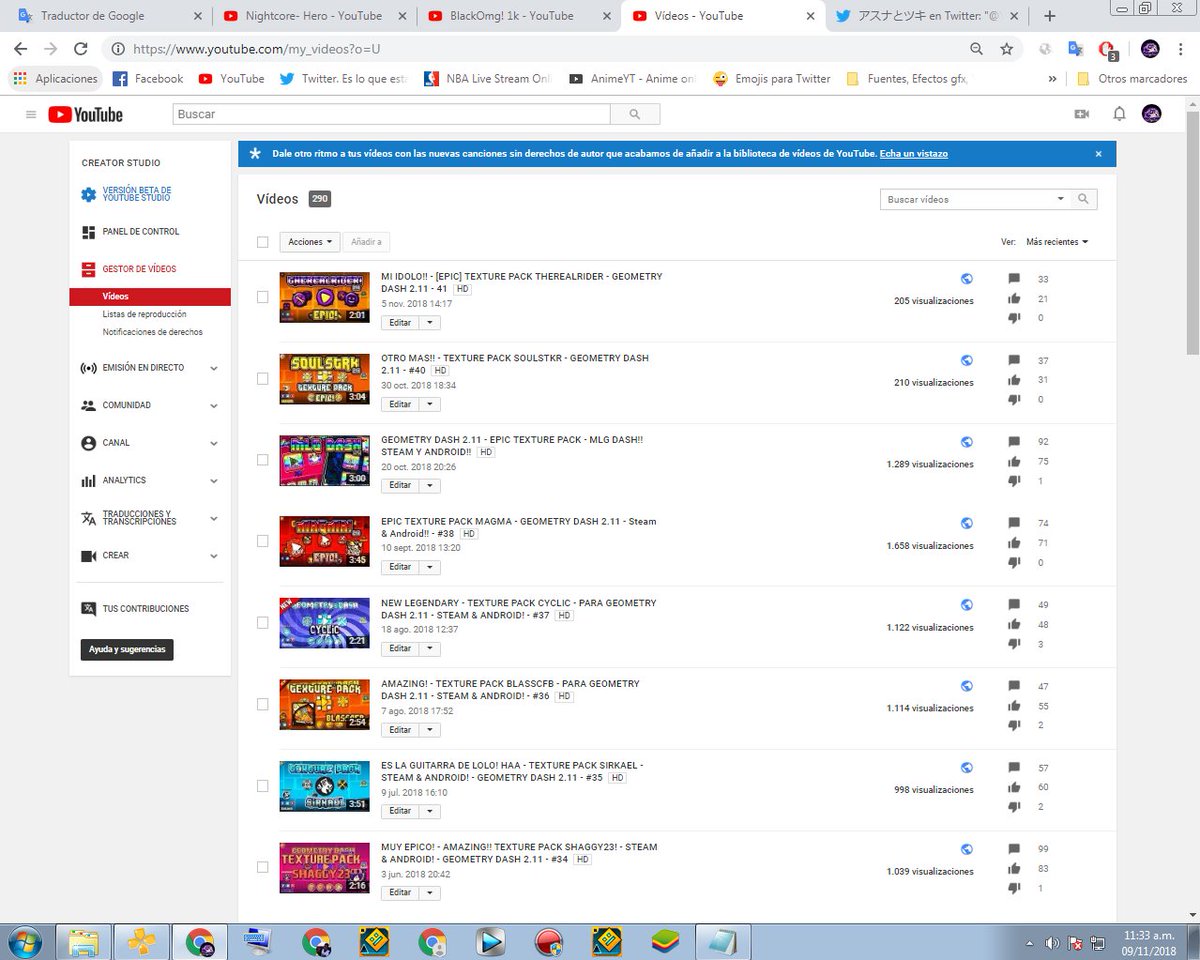Click comments icon for BLASSCFB video
The width and height of the screenshot is (1200, 960).
click(1014, 687)
